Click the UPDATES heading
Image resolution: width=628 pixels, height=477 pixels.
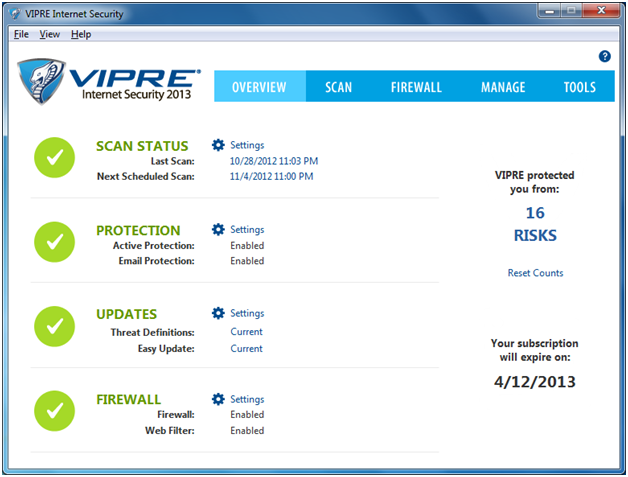coord(127,314)
